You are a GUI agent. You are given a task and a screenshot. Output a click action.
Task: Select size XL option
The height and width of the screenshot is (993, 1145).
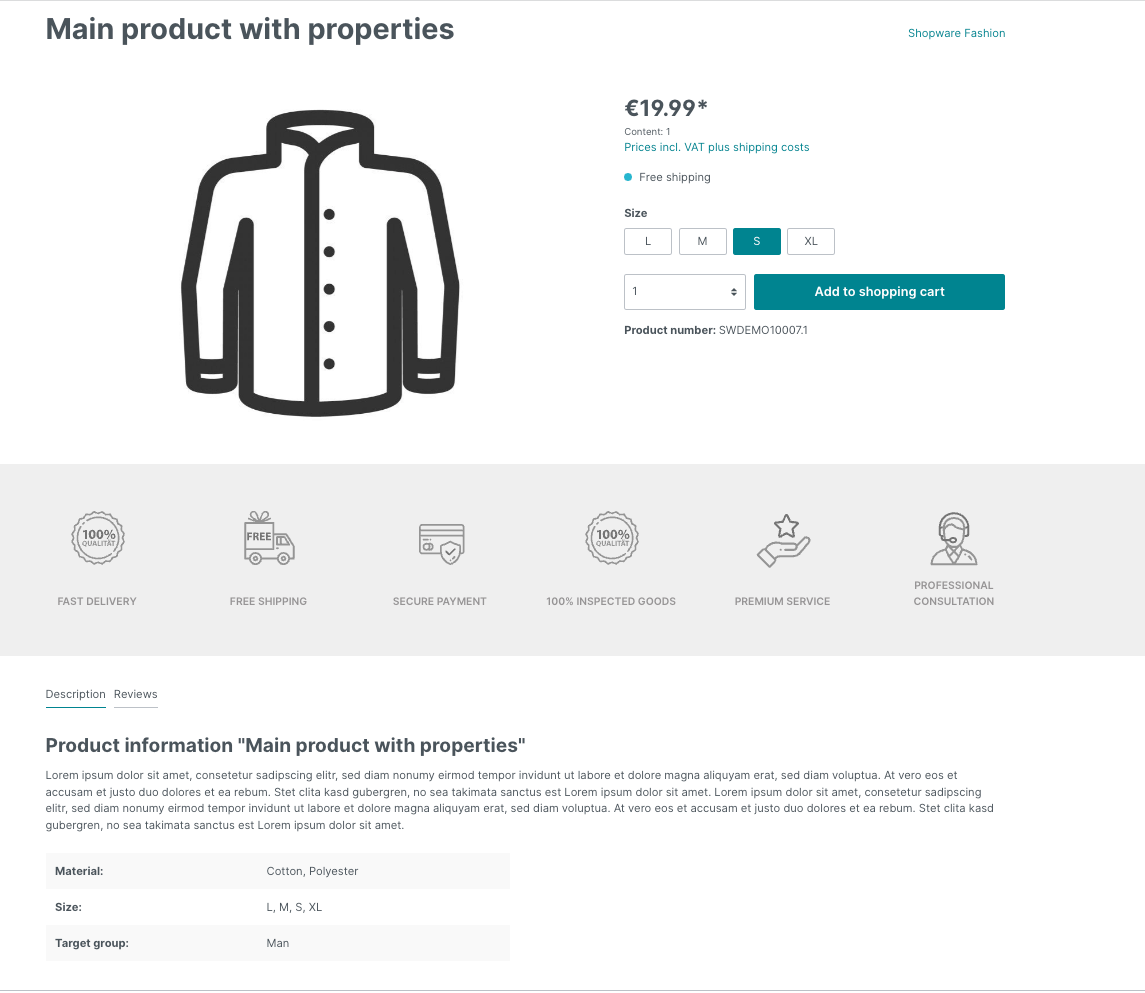click(811, 242)
